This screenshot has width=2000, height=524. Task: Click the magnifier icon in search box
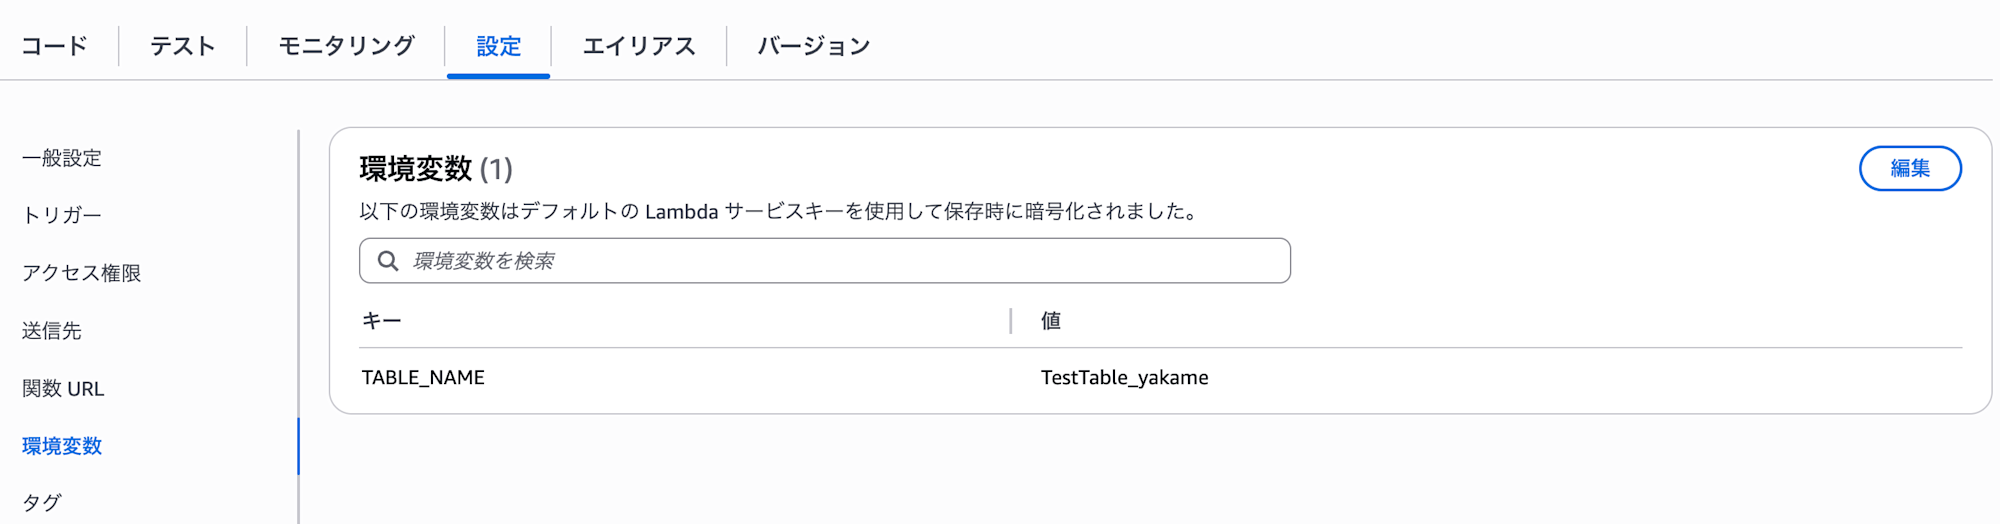click(388, 261)
